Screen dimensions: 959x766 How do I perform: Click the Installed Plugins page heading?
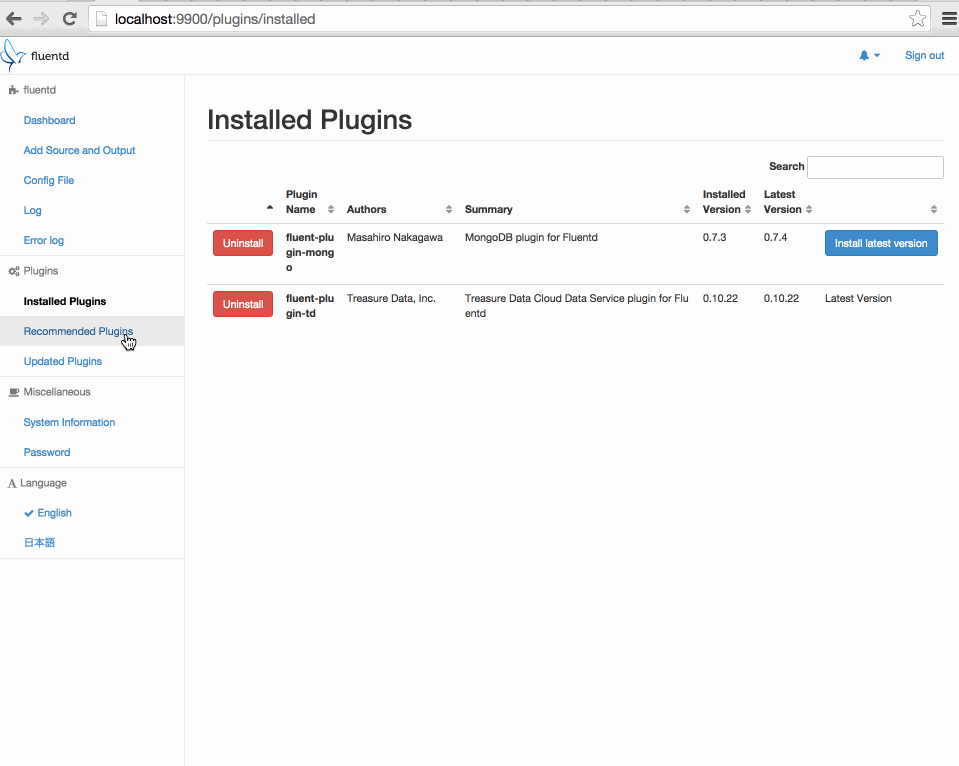309,120
